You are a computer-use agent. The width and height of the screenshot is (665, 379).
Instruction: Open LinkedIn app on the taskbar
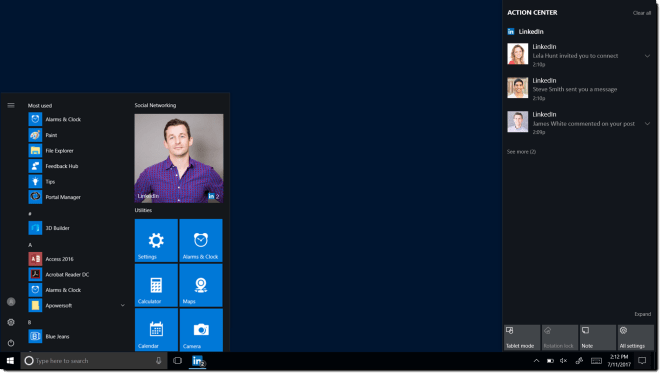click(x=198, y=362)
